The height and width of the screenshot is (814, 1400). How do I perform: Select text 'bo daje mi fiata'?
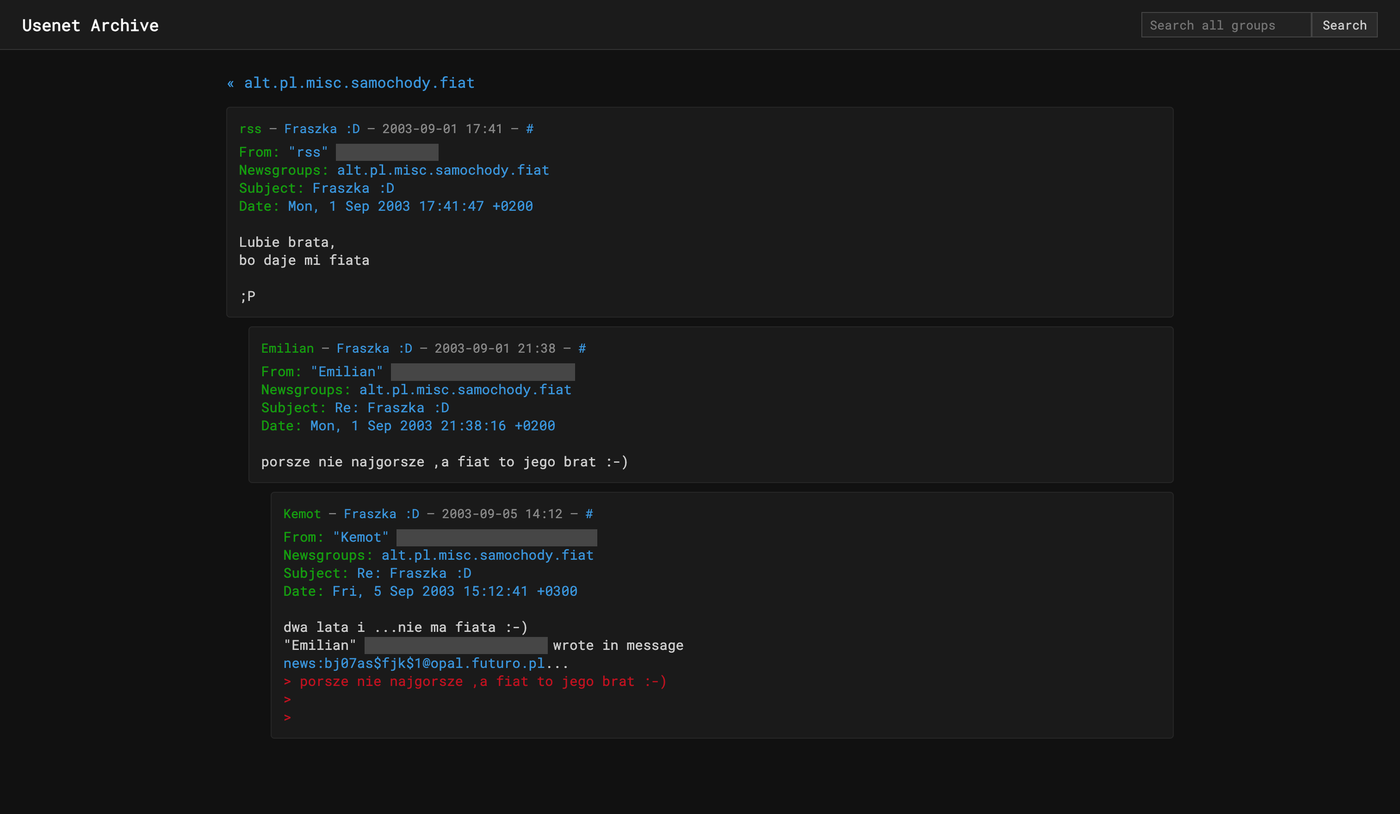click(304, 260)
